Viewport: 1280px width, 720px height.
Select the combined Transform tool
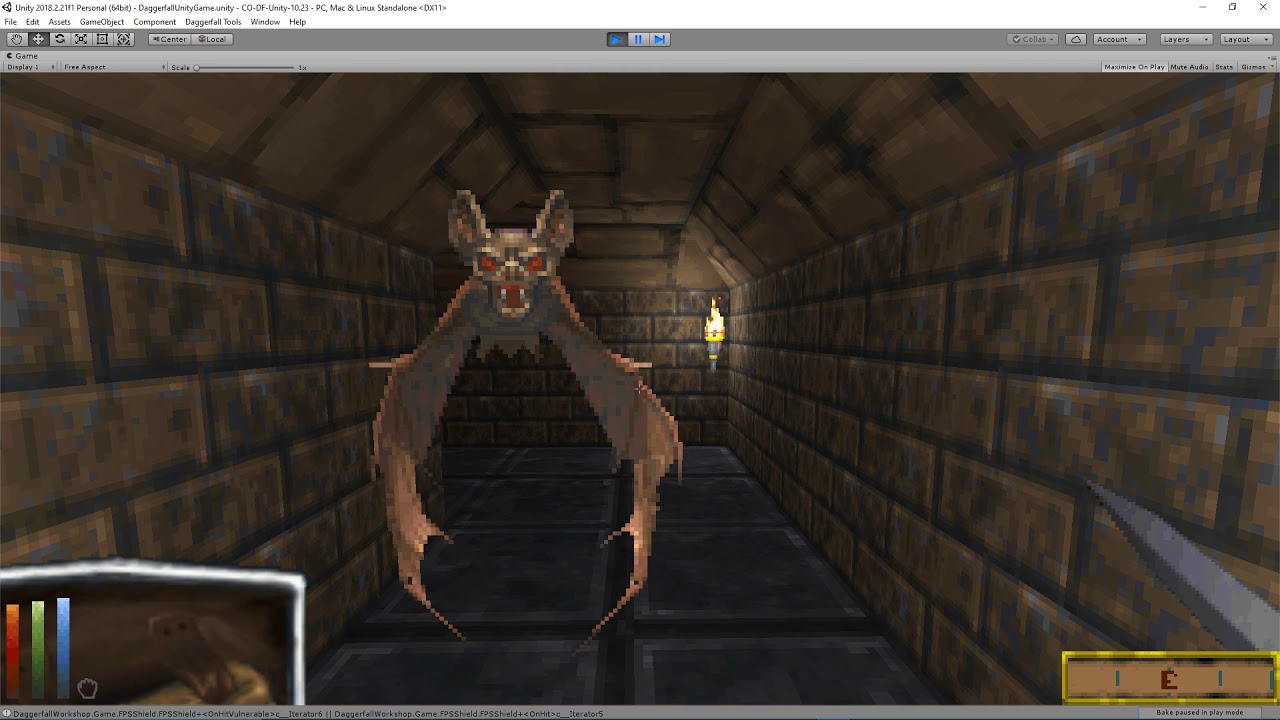pos(124,39)
